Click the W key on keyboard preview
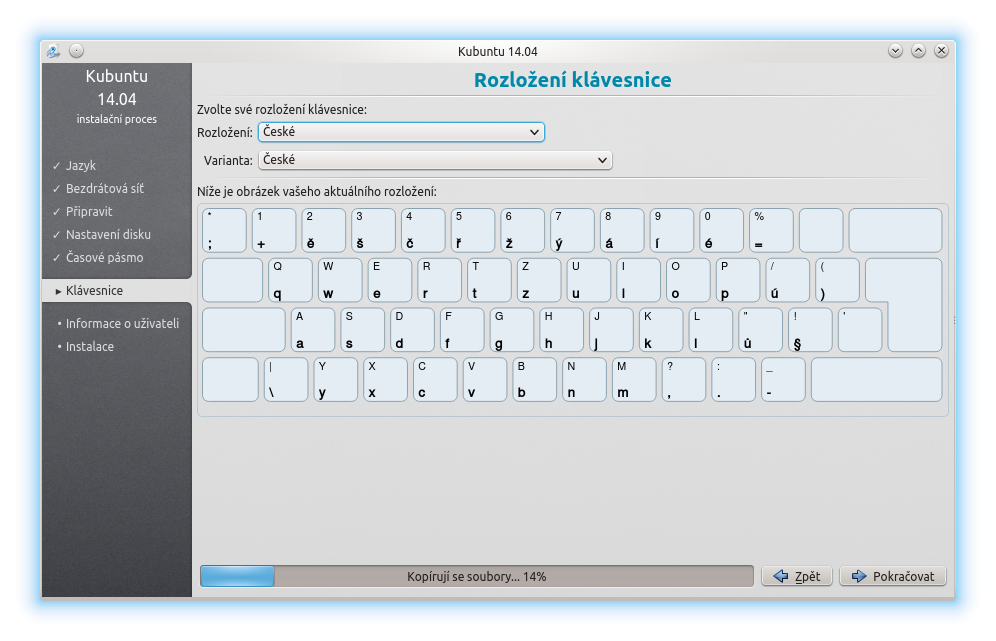This screenshot has width=996, height=641. click(x=340, y=280)
